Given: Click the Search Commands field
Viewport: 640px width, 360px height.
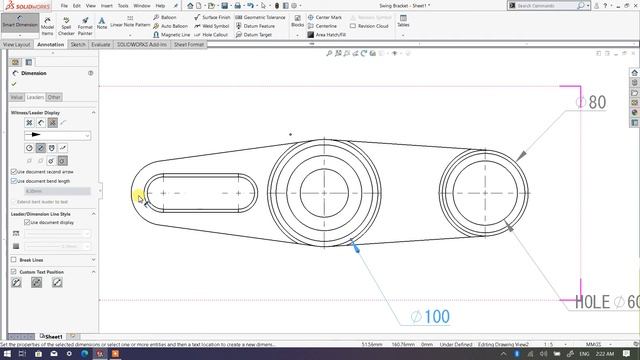Looking at the screenshot, I should (x=545, y=6).
